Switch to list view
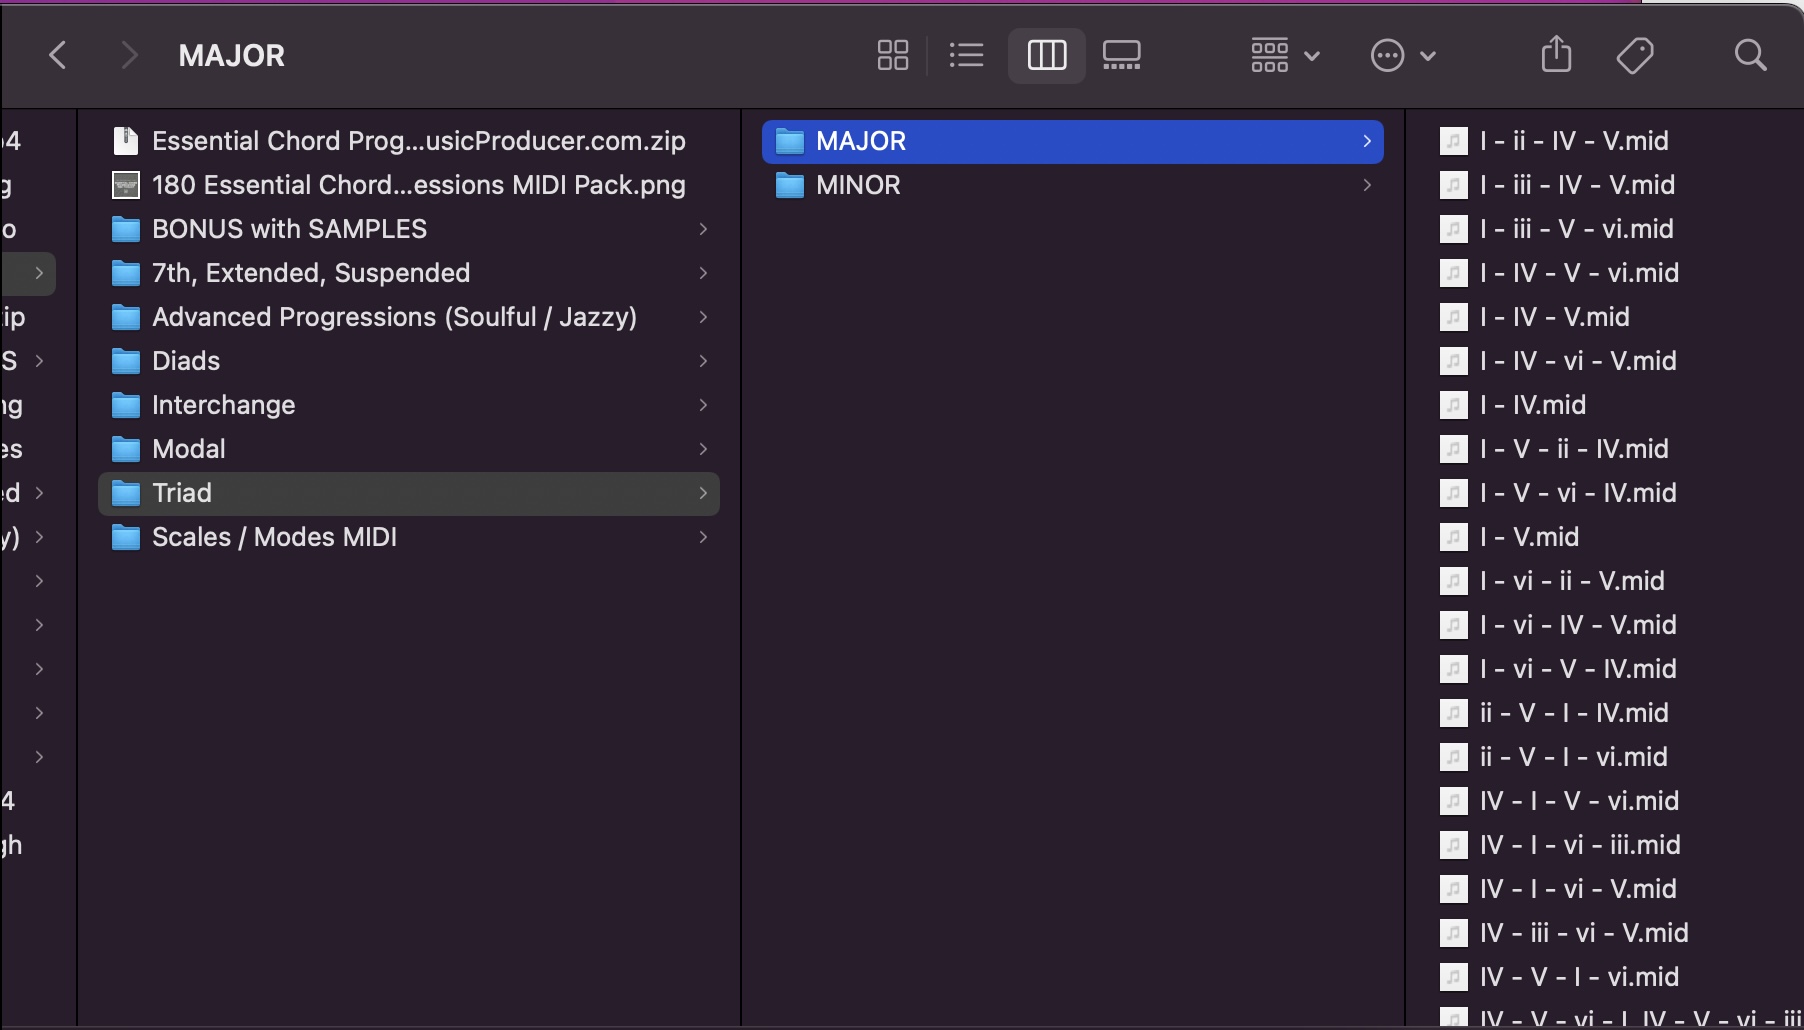1804x1030 pixels. tap(966, 55)
